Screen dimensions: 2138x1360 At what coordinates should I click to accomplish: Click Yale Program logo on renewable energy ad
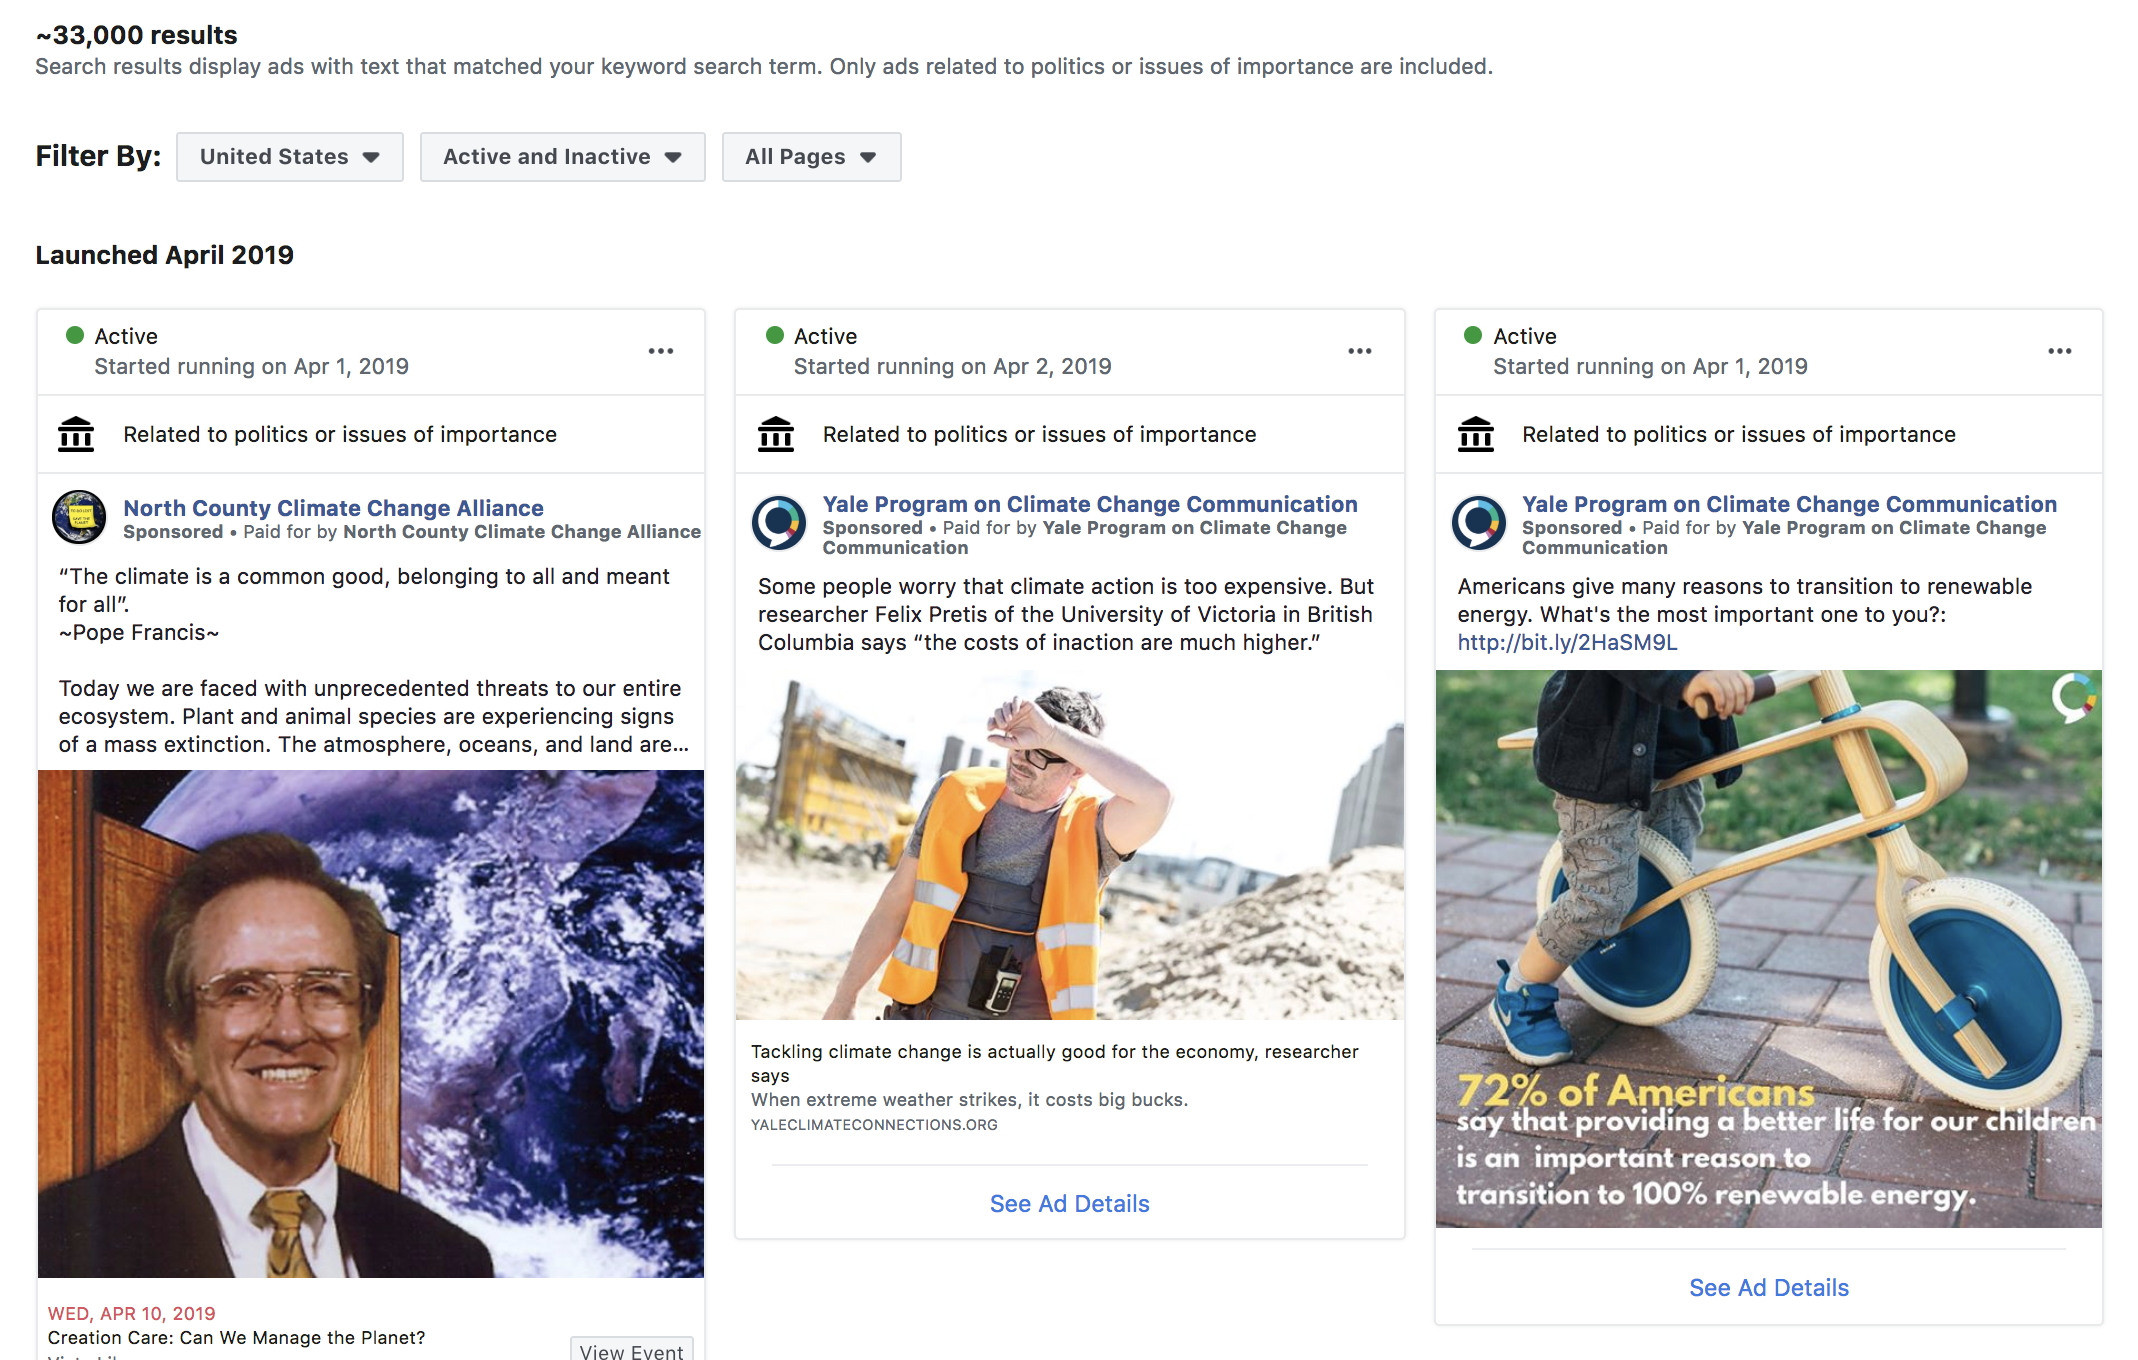[1479, 522]
